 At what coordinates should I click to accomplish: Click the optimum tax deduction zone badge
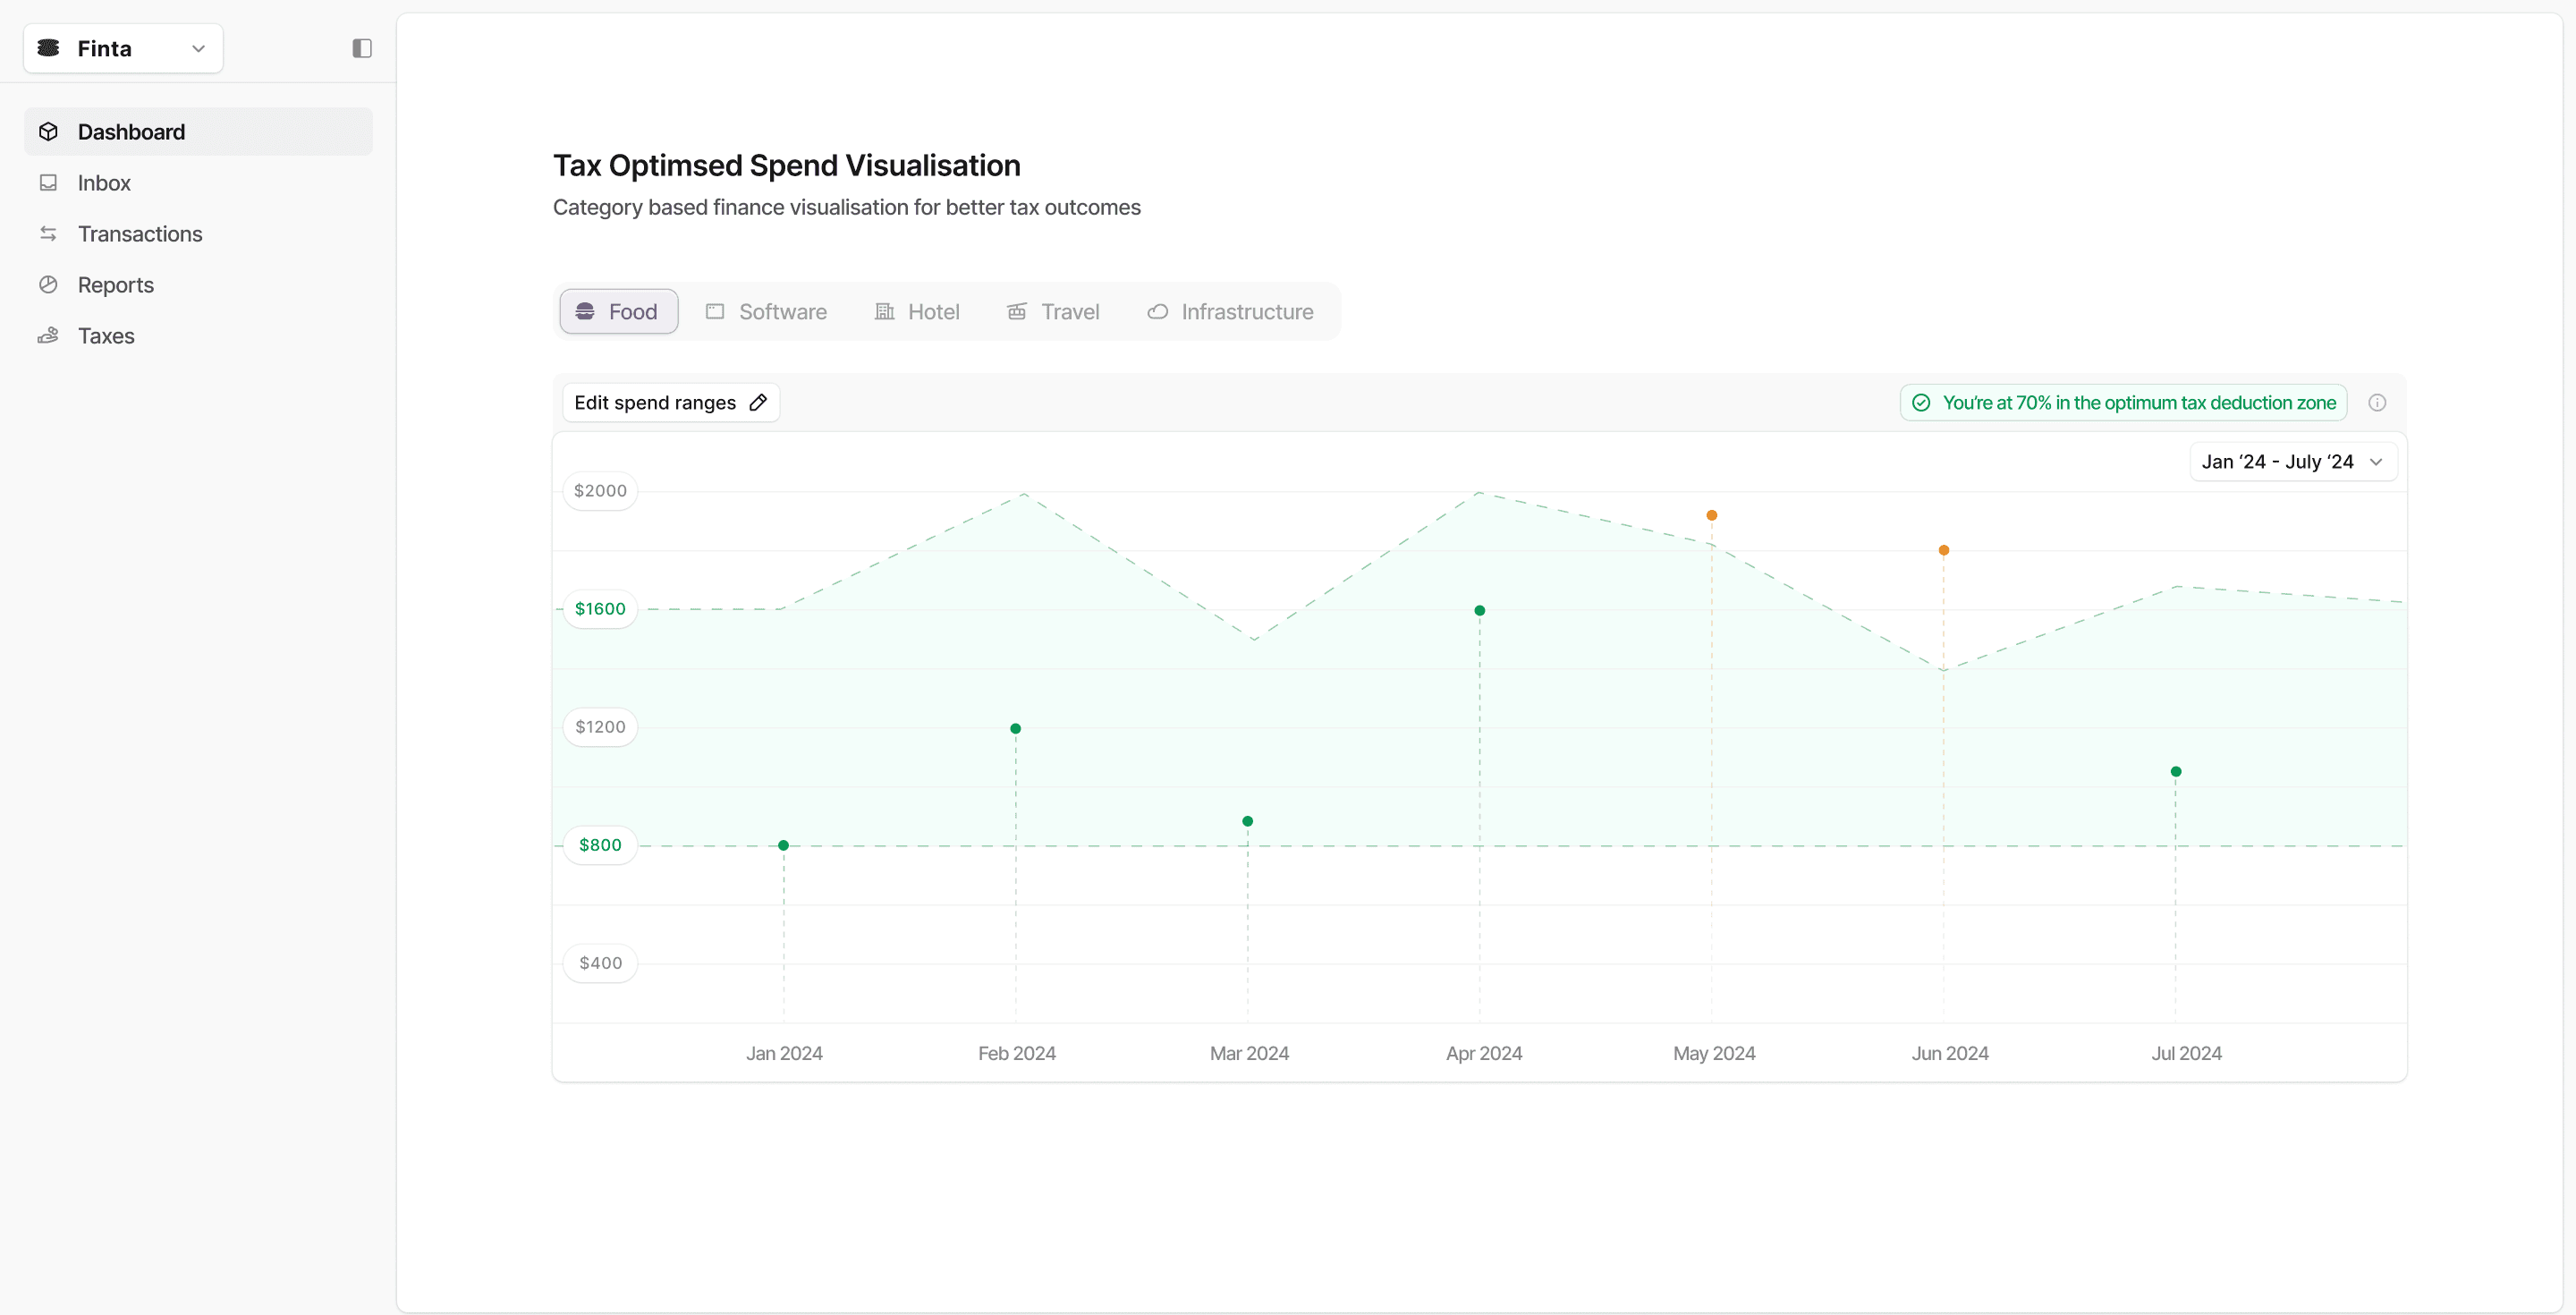[x=2123, y=402]
